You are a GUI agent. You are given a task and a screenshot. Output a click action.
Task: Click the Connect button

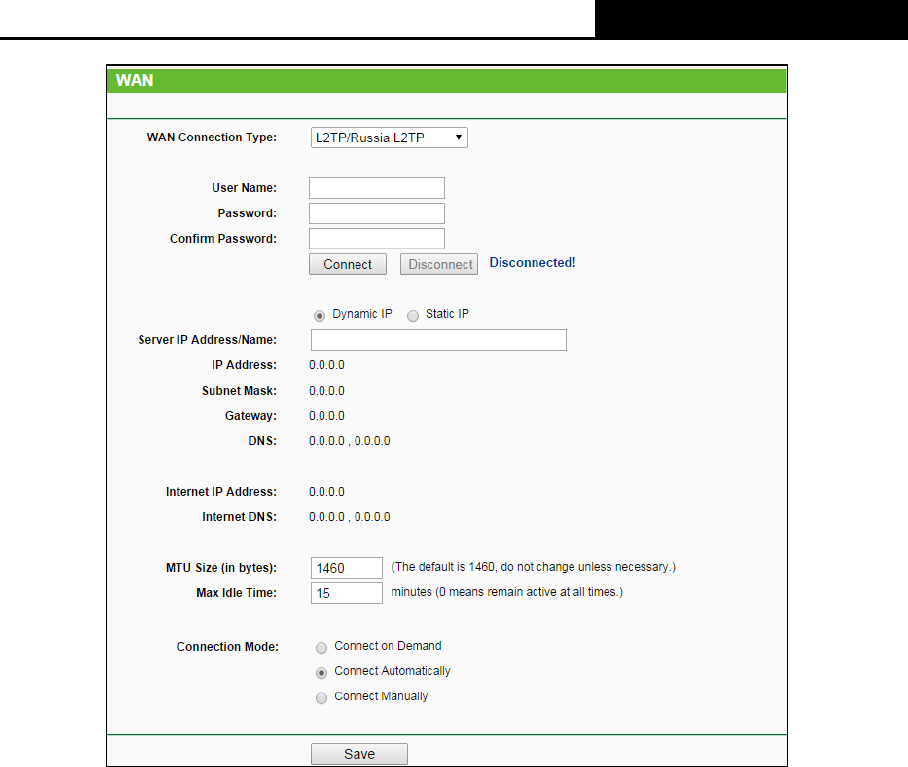pos(347,264)
